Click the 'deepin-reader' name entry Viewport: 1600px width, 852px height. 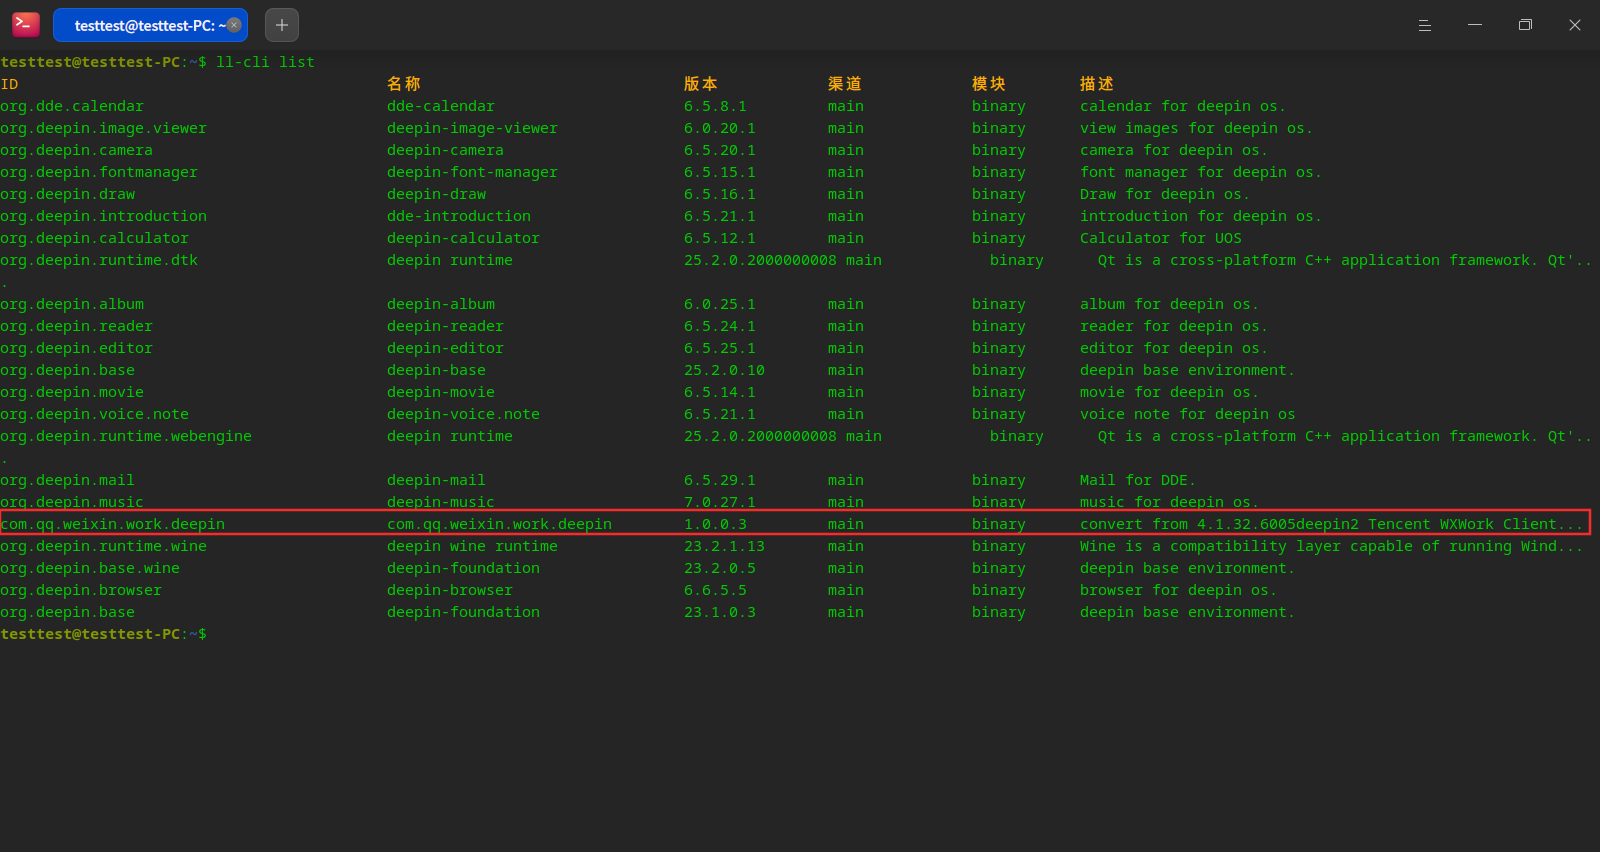point(445,326)
